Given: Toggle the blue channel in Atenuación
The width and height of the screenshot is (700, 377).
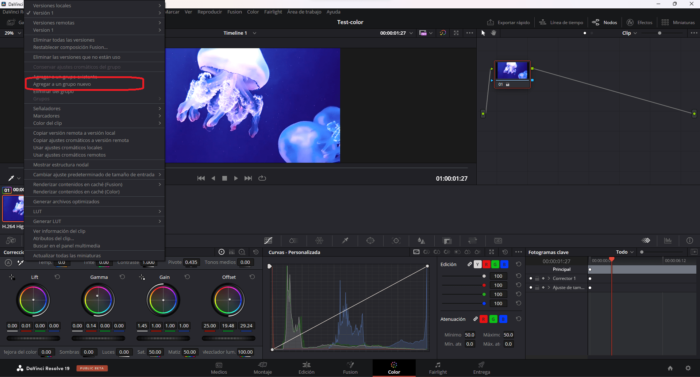Looking at the screenshot, I should [x=503, y=319].
